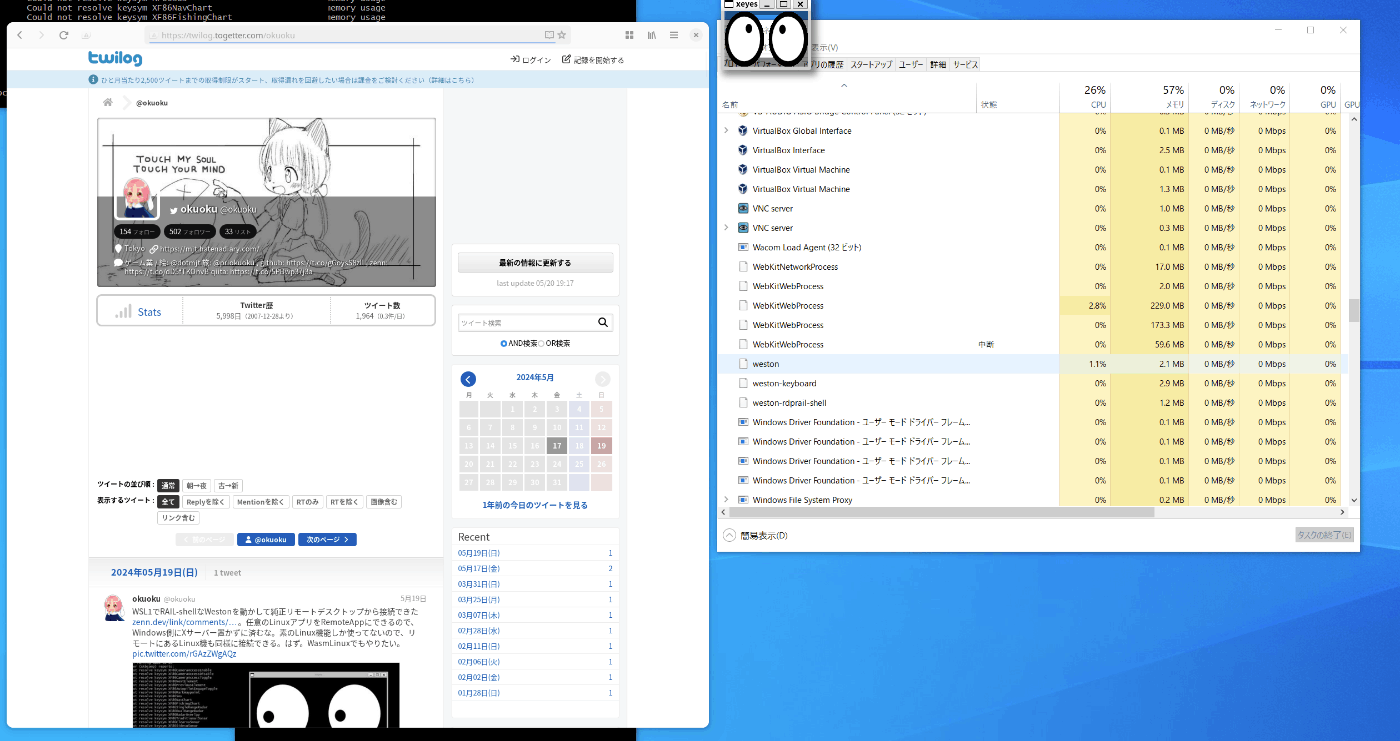The width and height of the screenshot is (1400, 741).
Task: Click the browser page load progress bar
Action: click(350, 42)
